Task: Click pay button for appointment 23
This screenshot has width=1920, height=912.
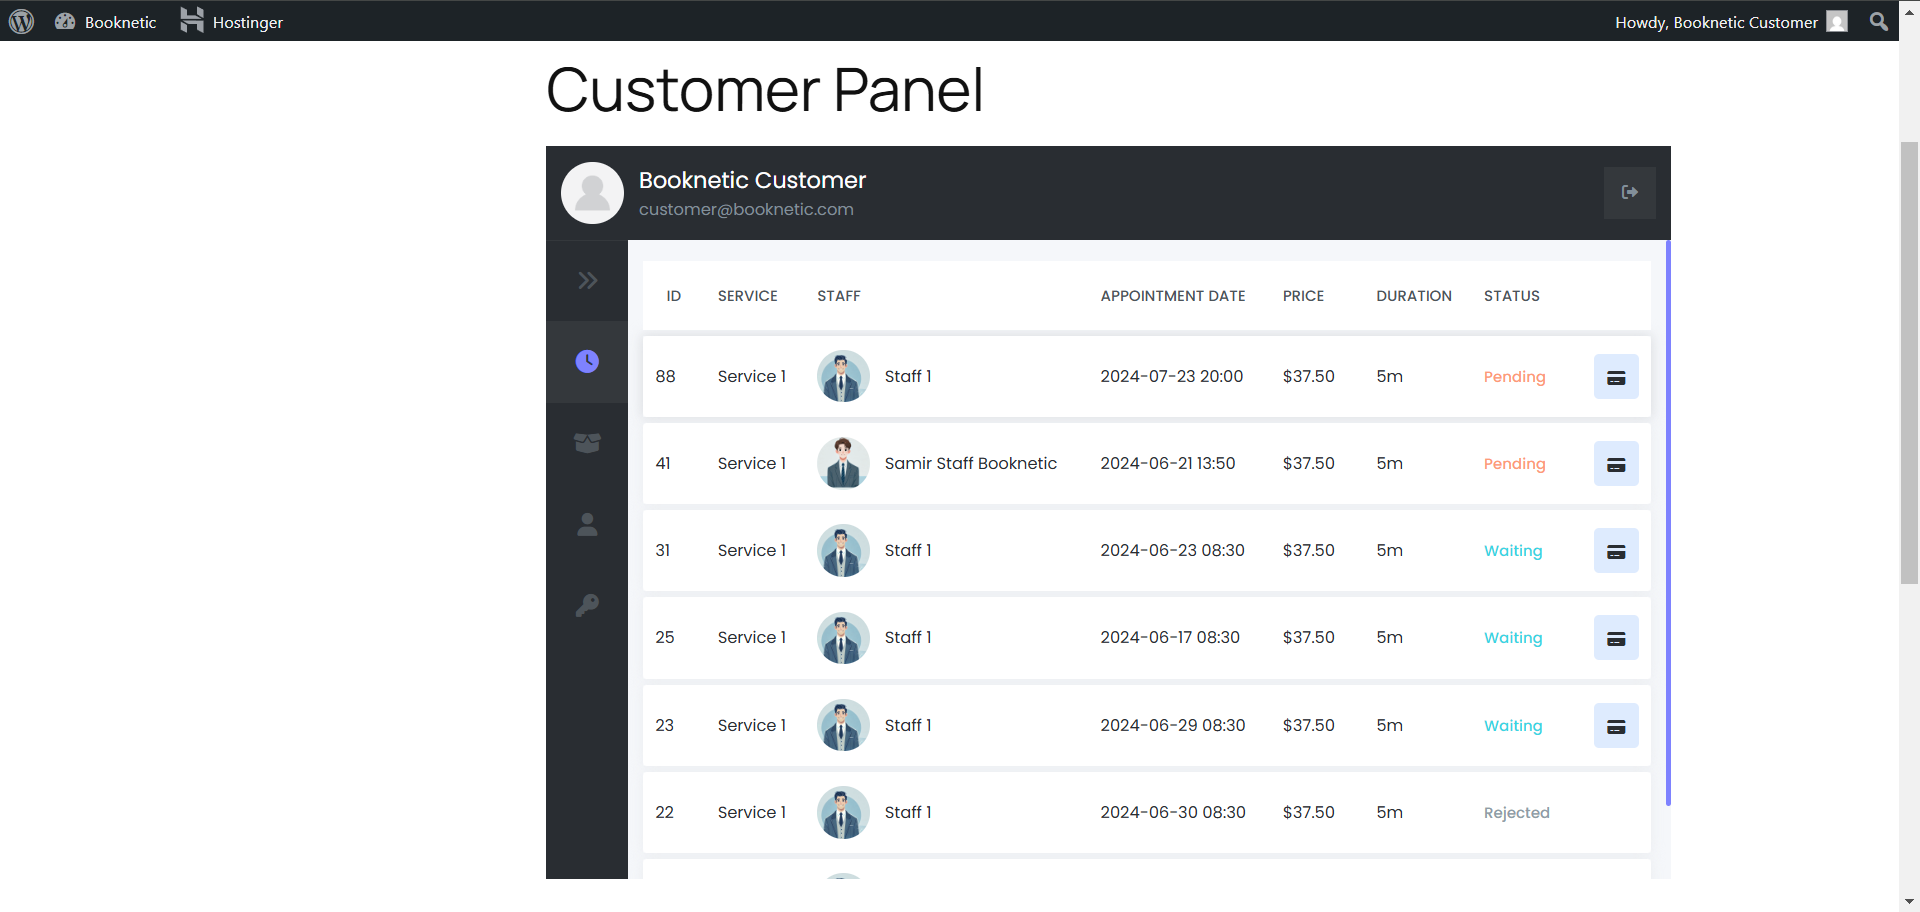Action: pyautogui.click(x=1616, y=726)
